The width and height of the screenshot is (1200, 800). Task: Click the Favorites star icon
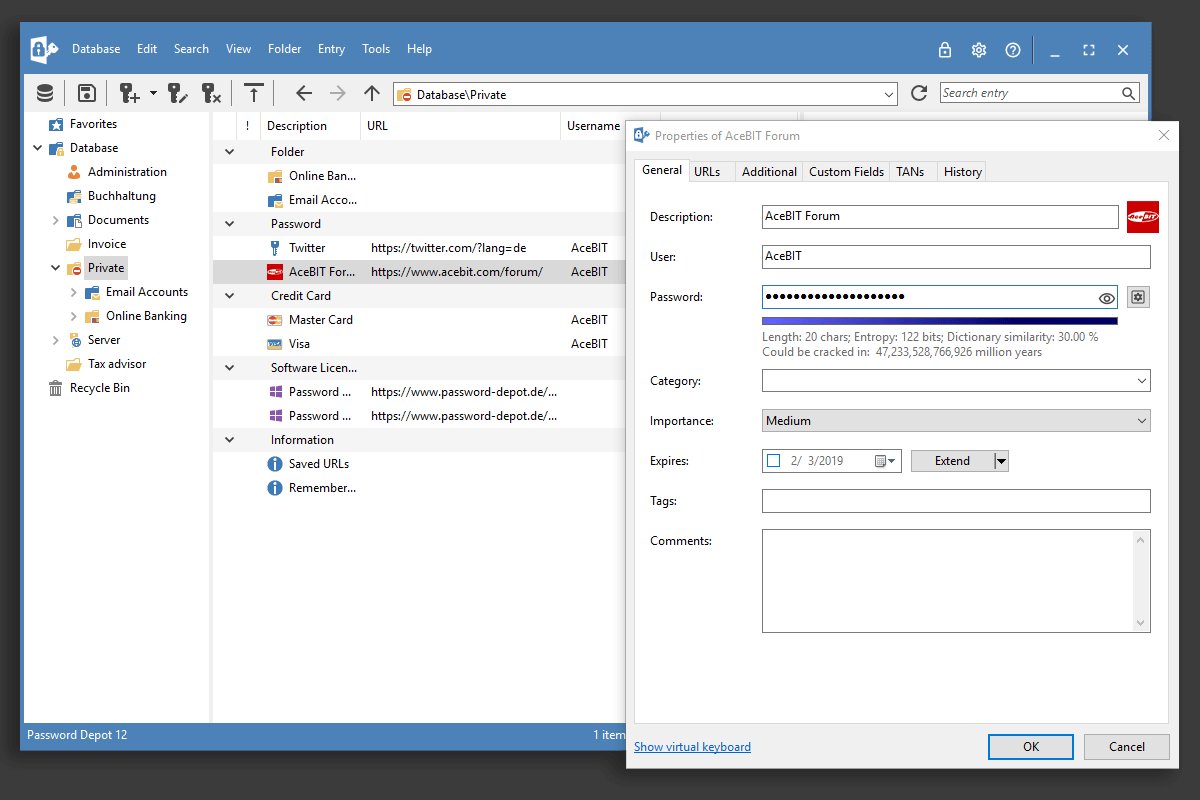(56, 124)
